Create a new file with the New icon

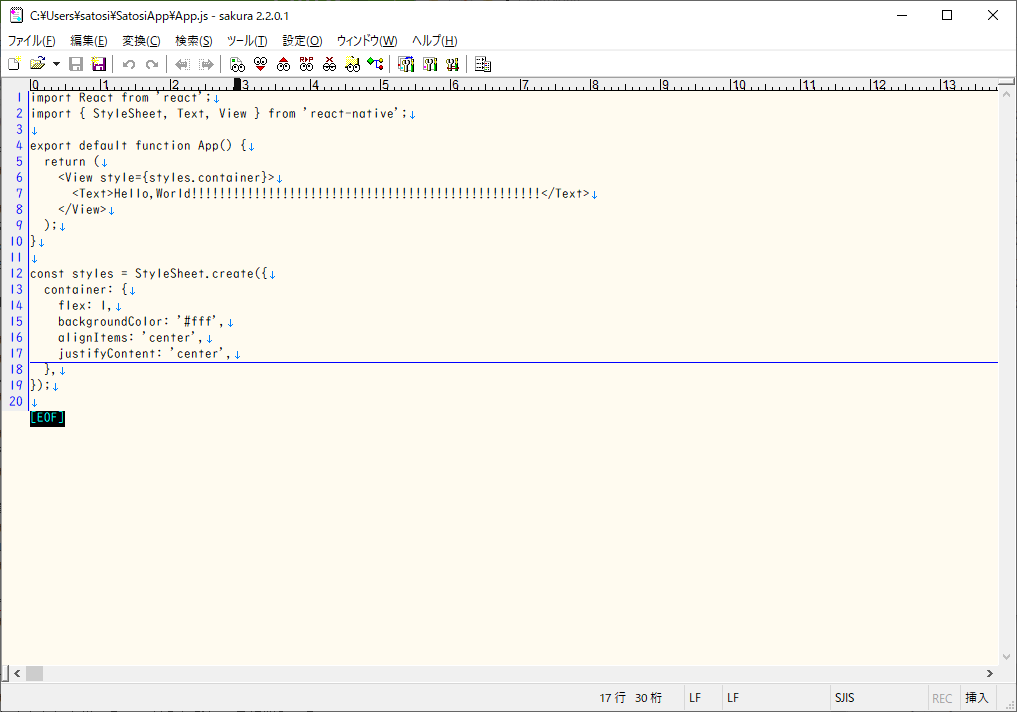coord(14,64)
